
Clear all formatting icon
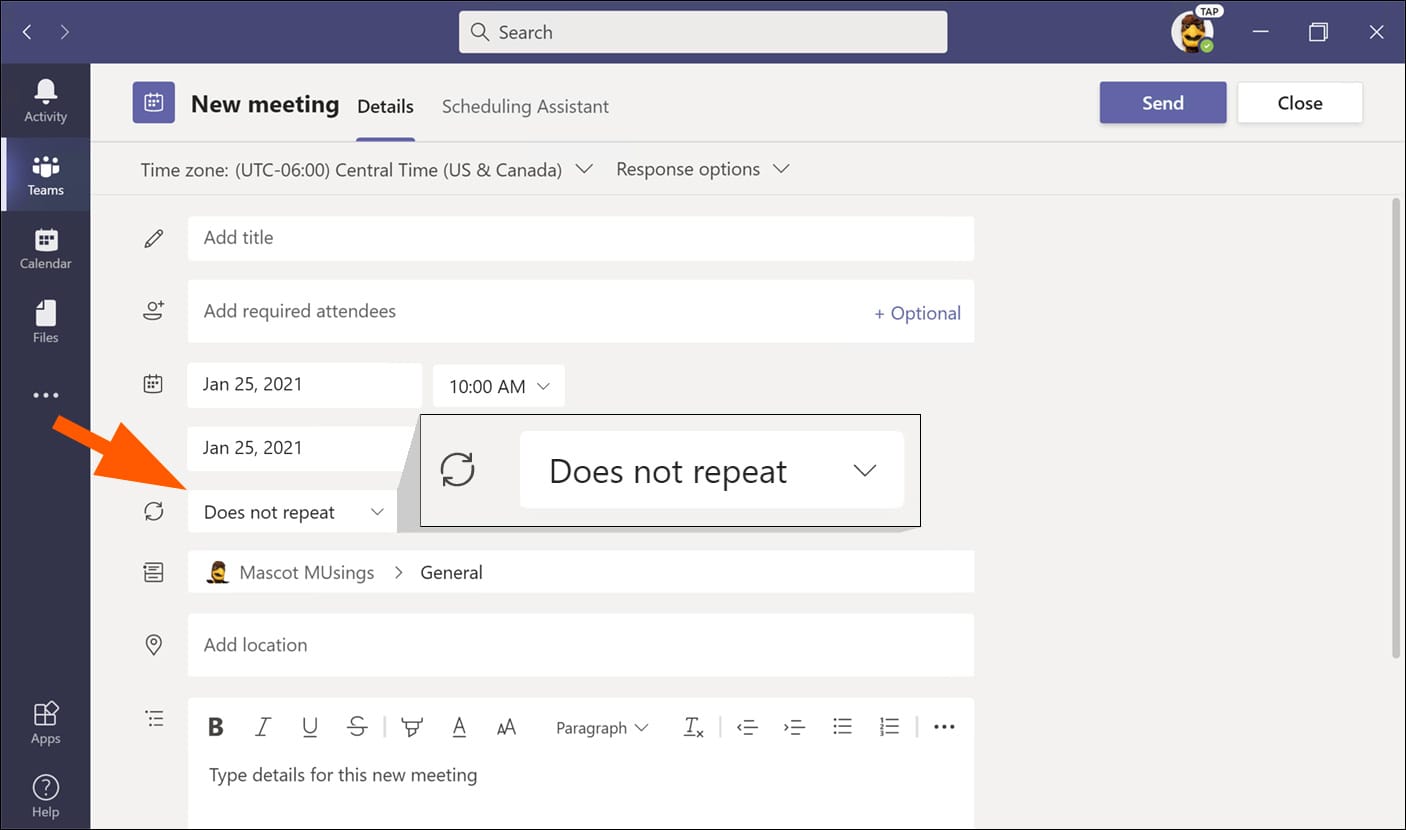693,728
